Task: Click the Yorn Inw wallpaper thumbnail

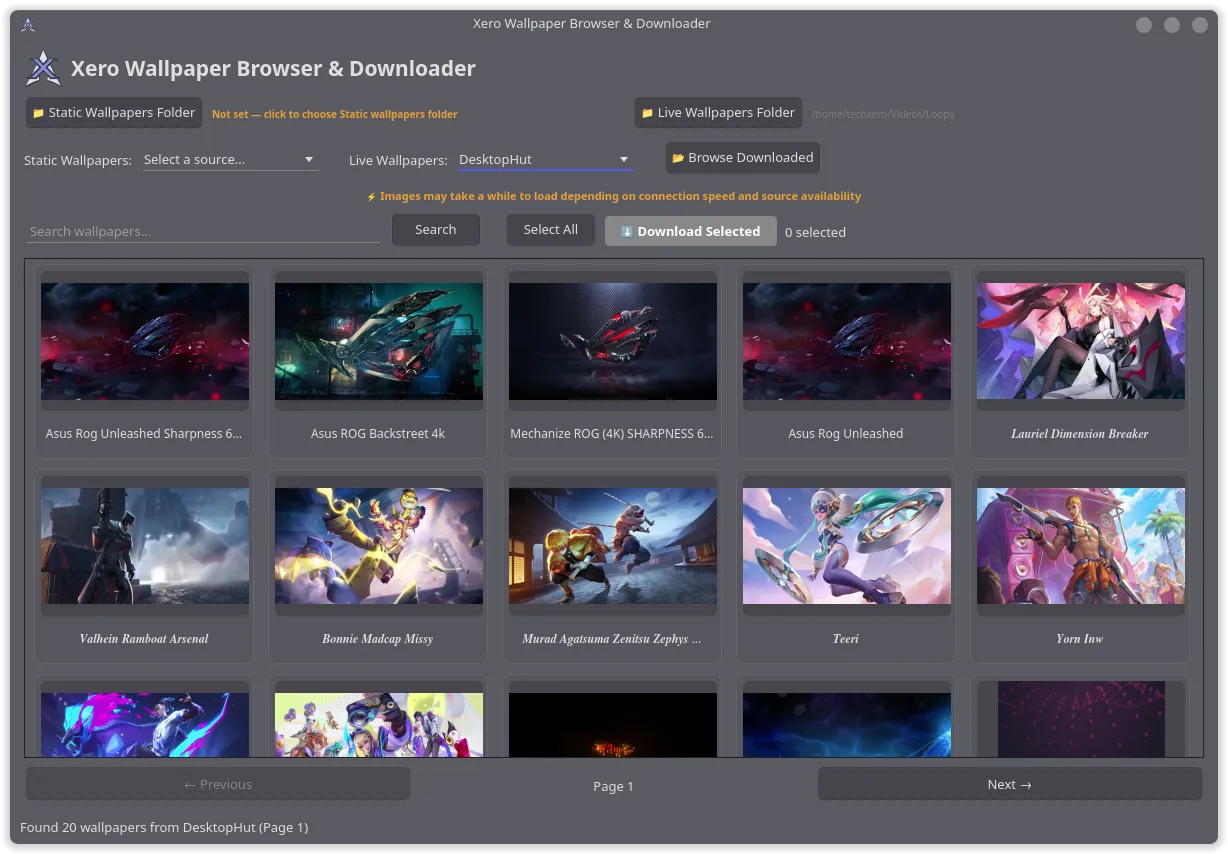Action: (x=1080, y=547)
